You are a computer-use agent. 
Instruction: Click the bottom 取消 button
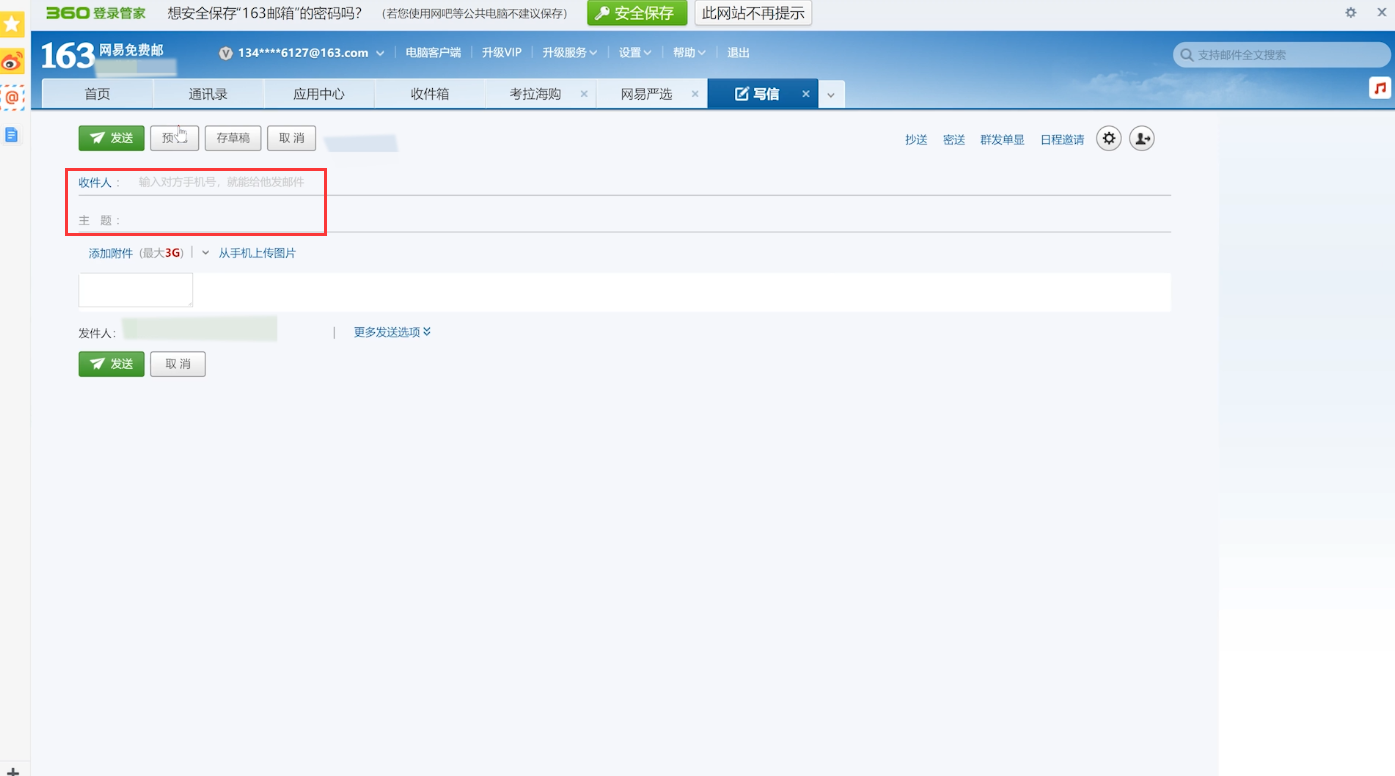click(x=178, y=364)
